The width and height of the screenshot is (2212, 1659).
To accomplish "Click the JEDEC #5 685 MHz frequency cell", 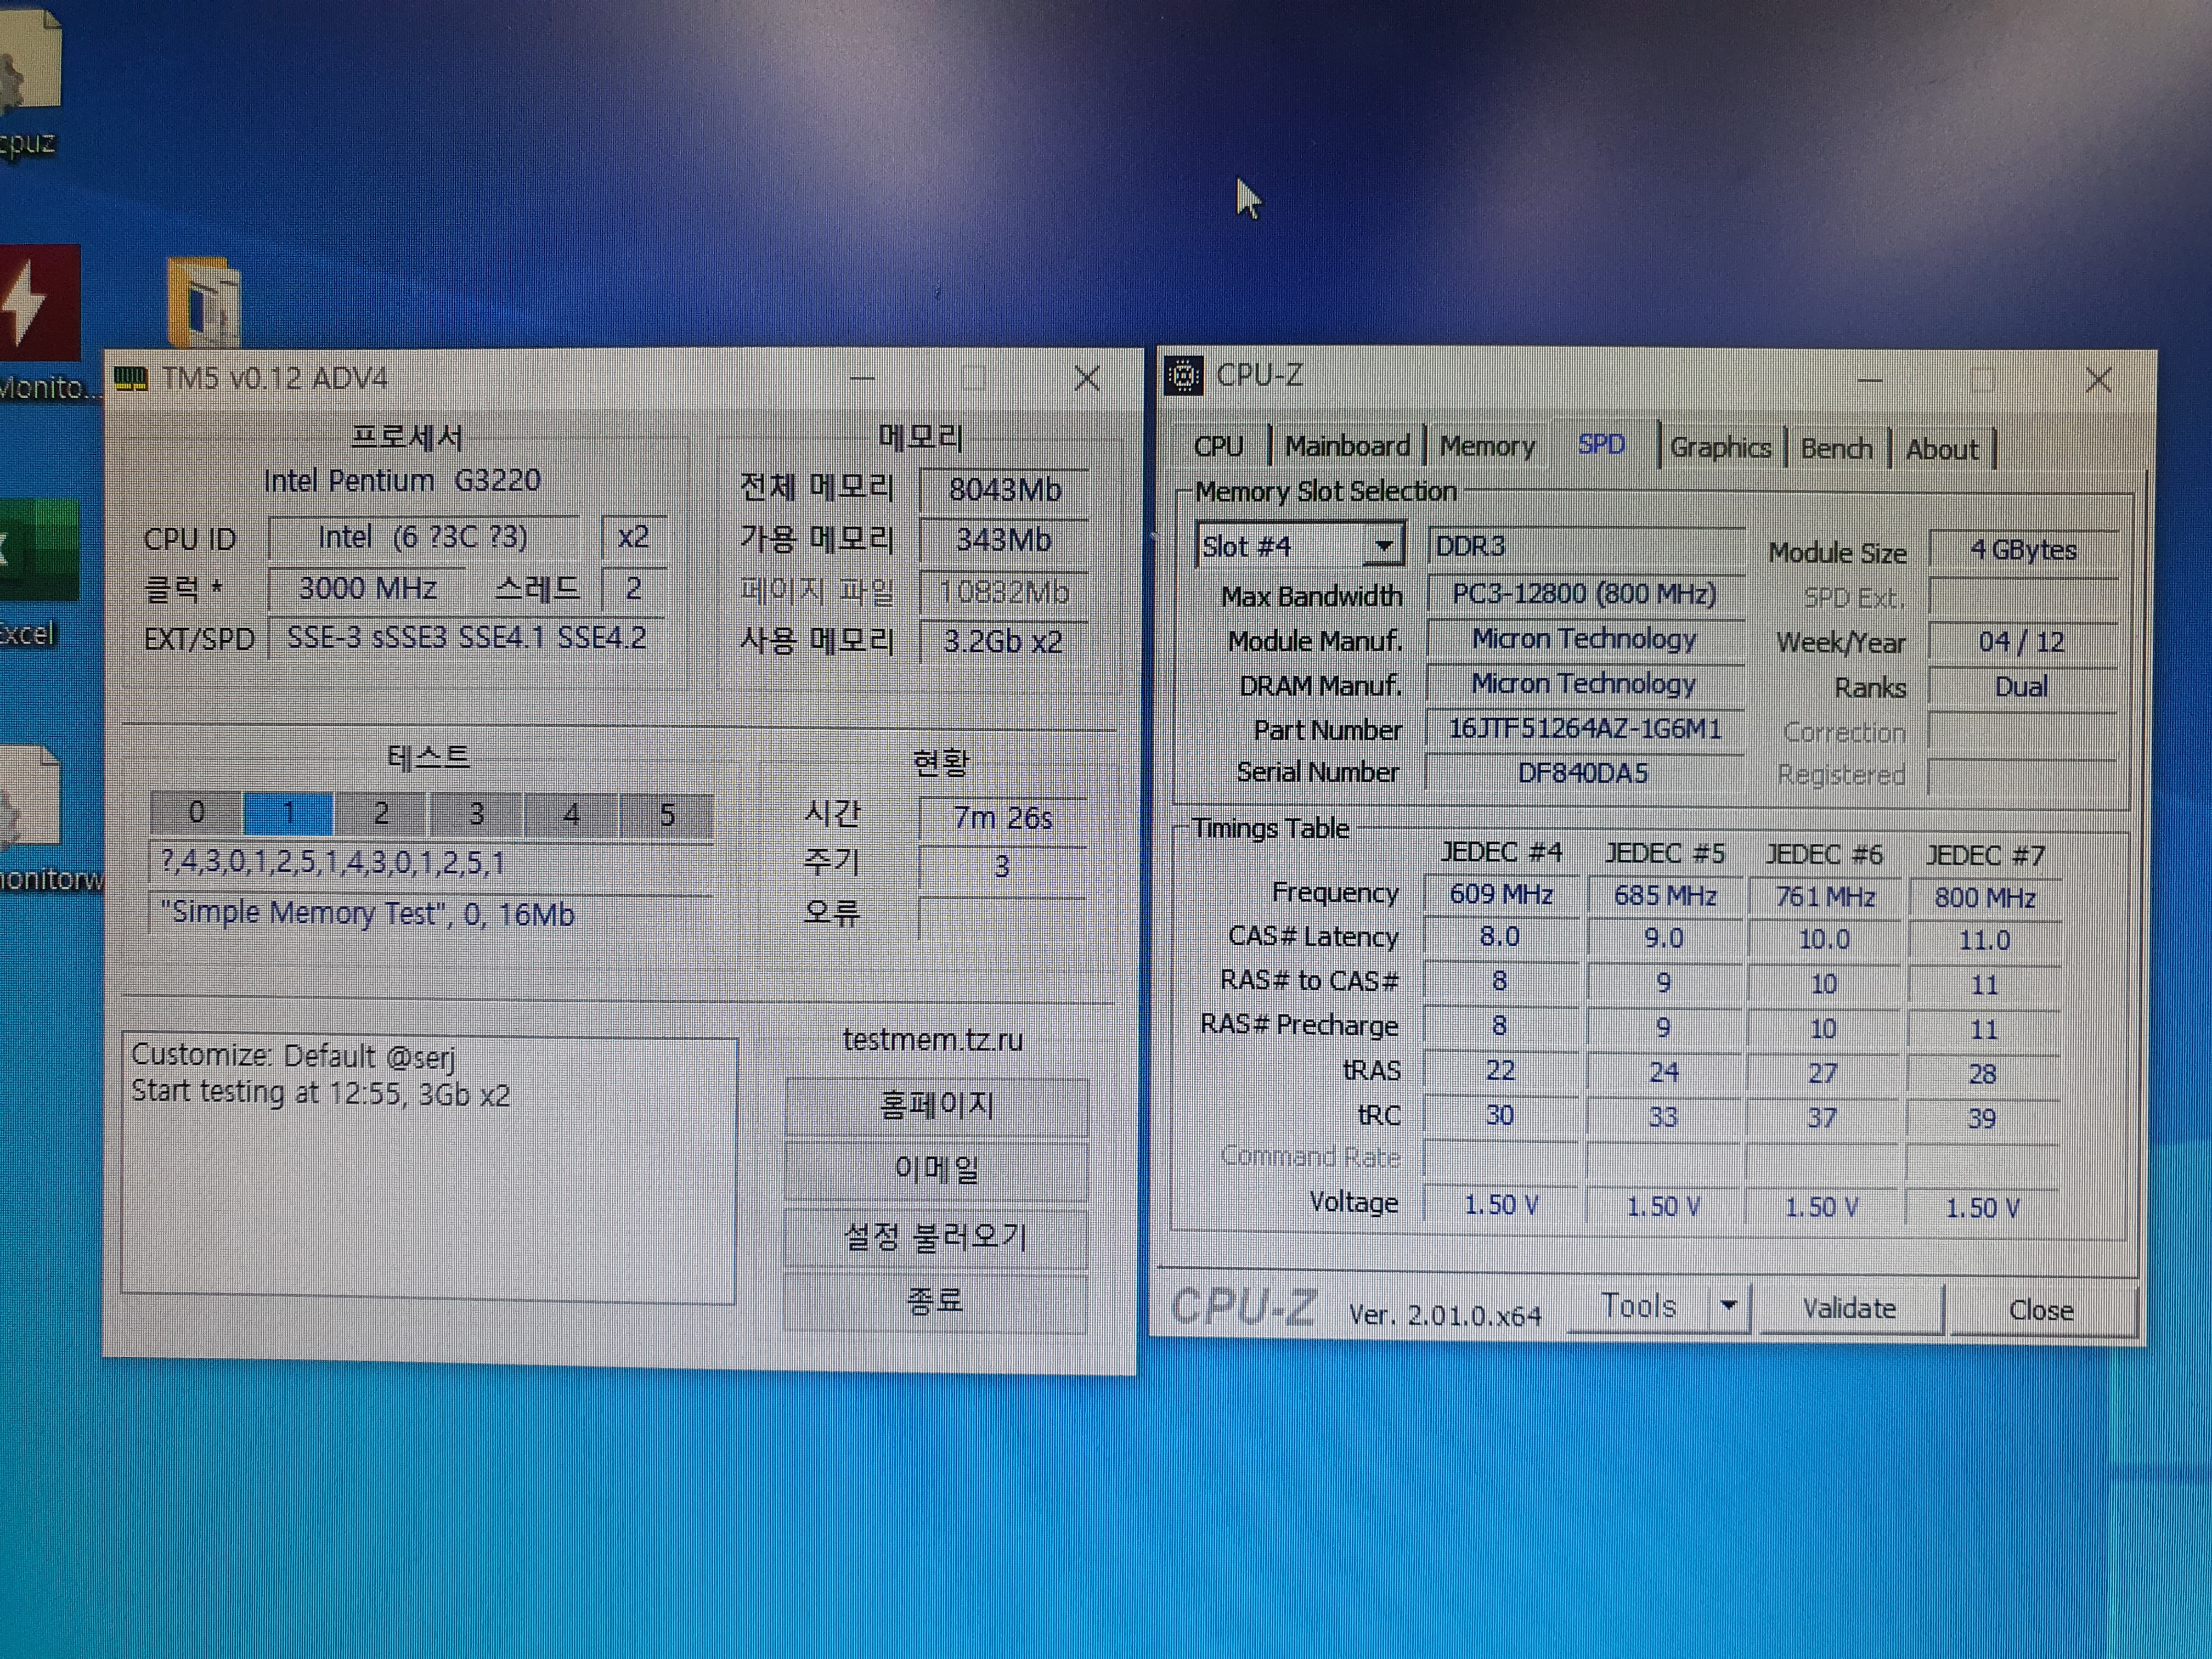I will (1665, 895).
